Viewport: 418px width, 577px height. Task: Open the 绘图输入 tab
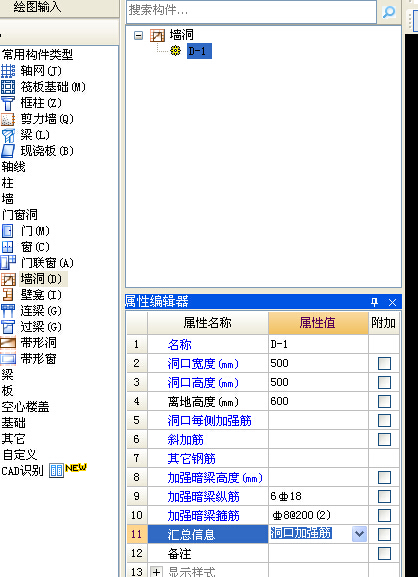pyautogui.click(x=37, y=7)
